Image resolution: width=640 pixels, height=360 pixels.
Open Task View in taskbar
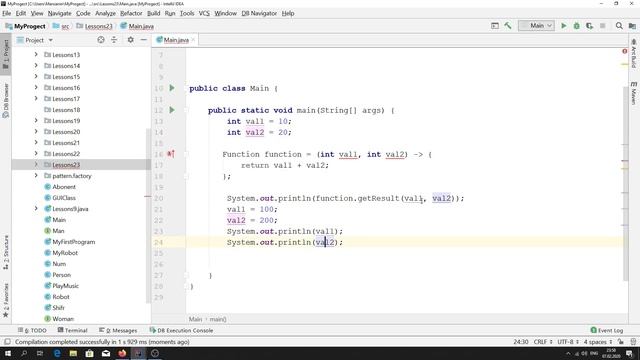[x=40, y=353]
